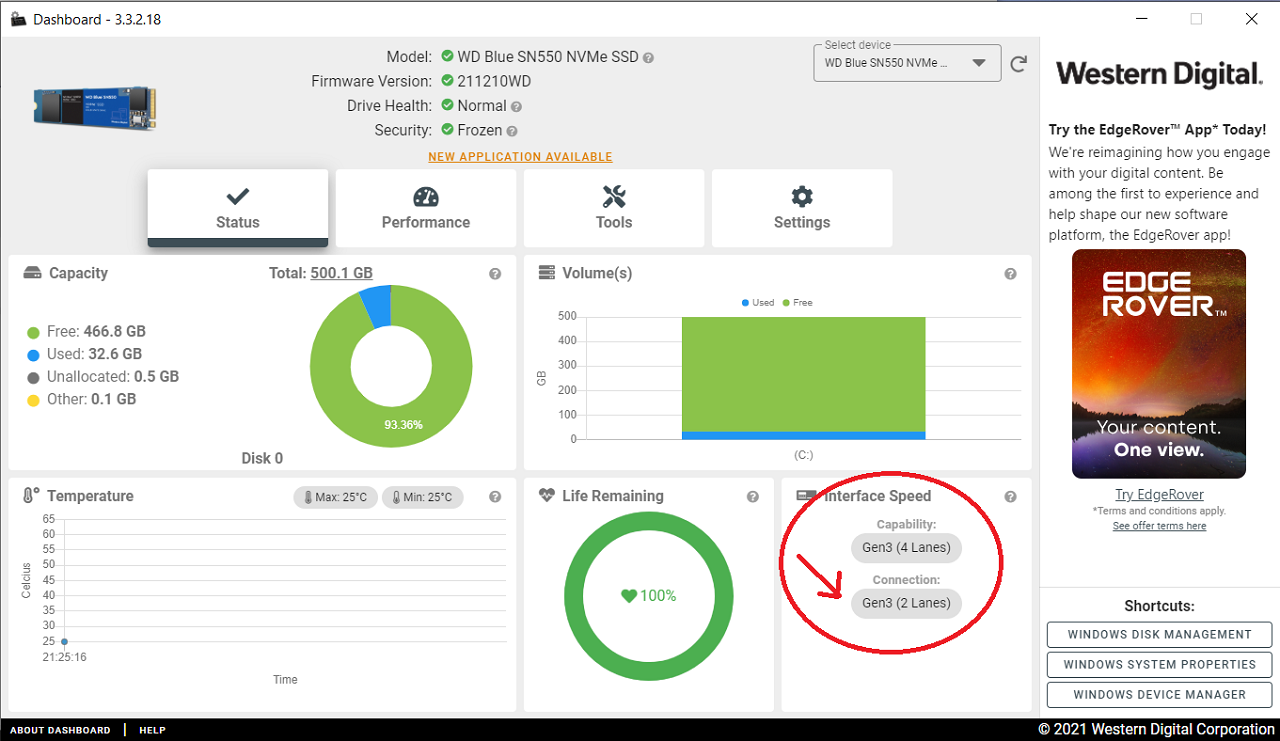Open Windows Device Manager shortcut

(x=1160, y=695)
